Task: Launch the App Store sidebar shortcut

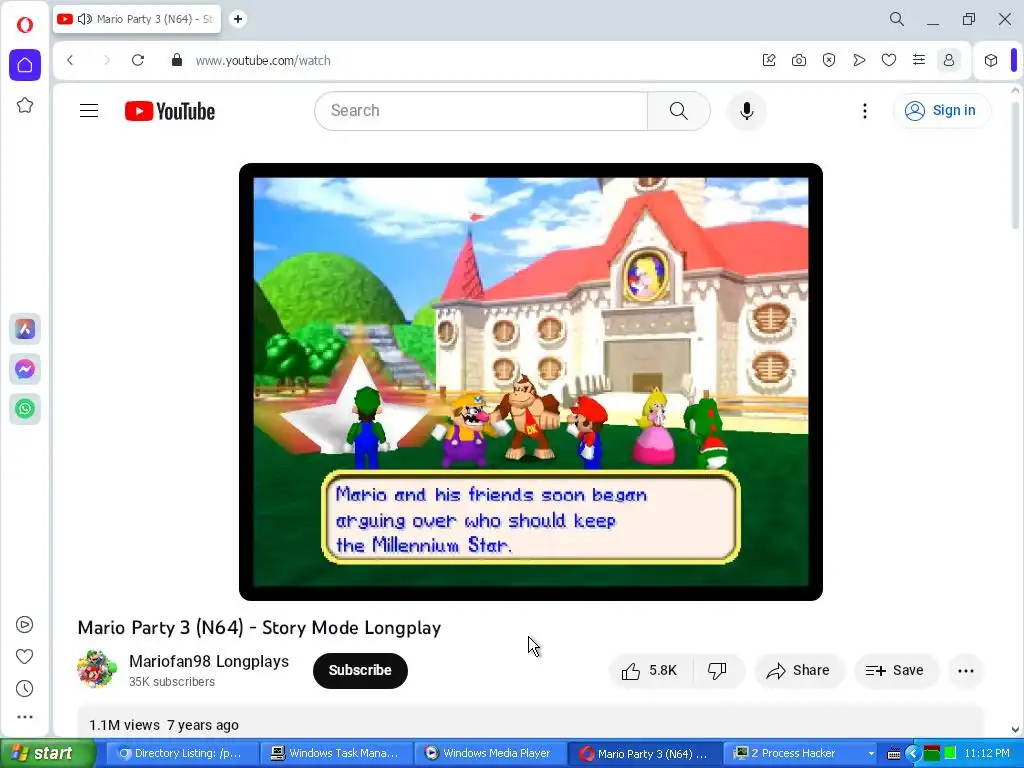Action: 25,329
